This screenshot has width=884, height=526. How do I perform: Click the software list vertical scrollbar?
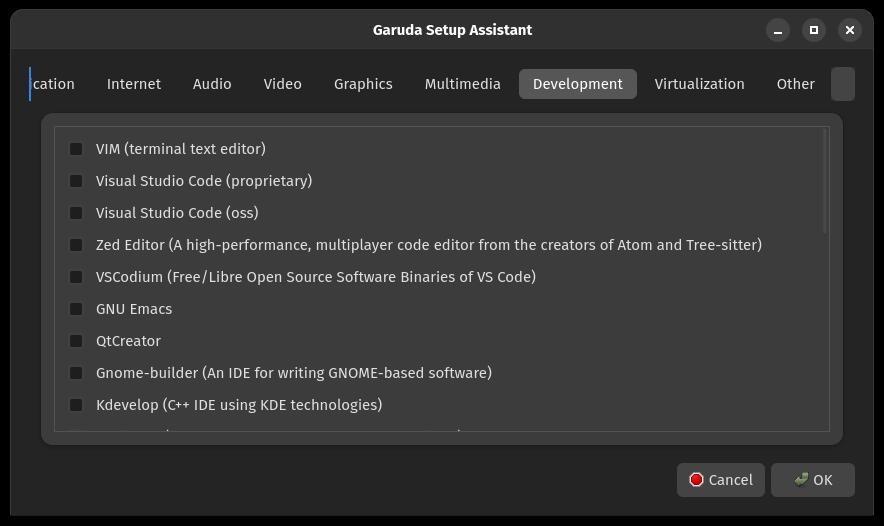point(825,181)
